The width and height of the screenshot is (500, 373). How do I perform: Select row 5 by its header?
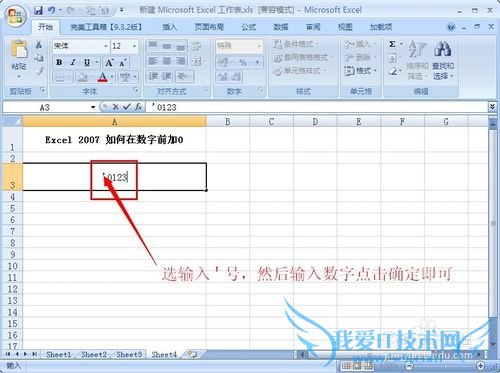click(12, 209)
